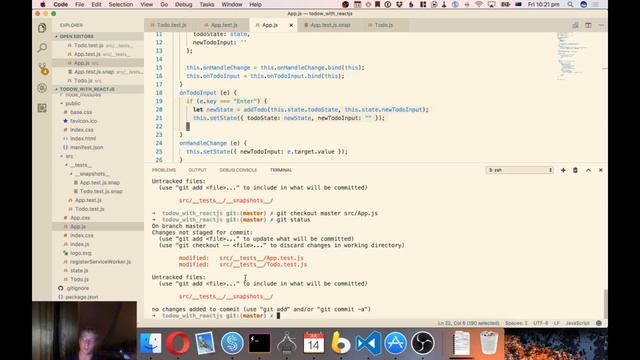Close the terminal panel
Screen dimensions: 640x360
(600, 170)
